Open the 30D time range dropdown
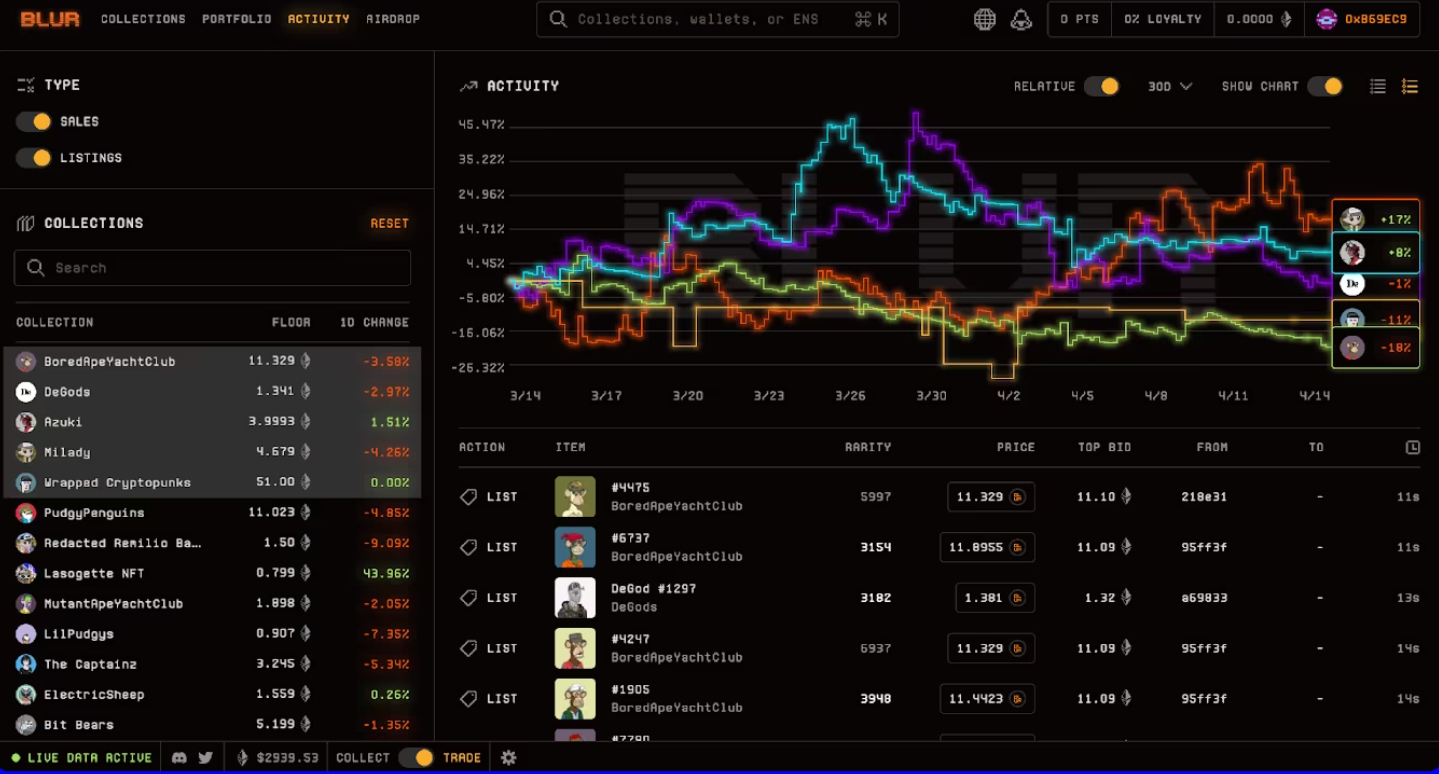Screen dimensions: 1439x774 coord(1169,87)
